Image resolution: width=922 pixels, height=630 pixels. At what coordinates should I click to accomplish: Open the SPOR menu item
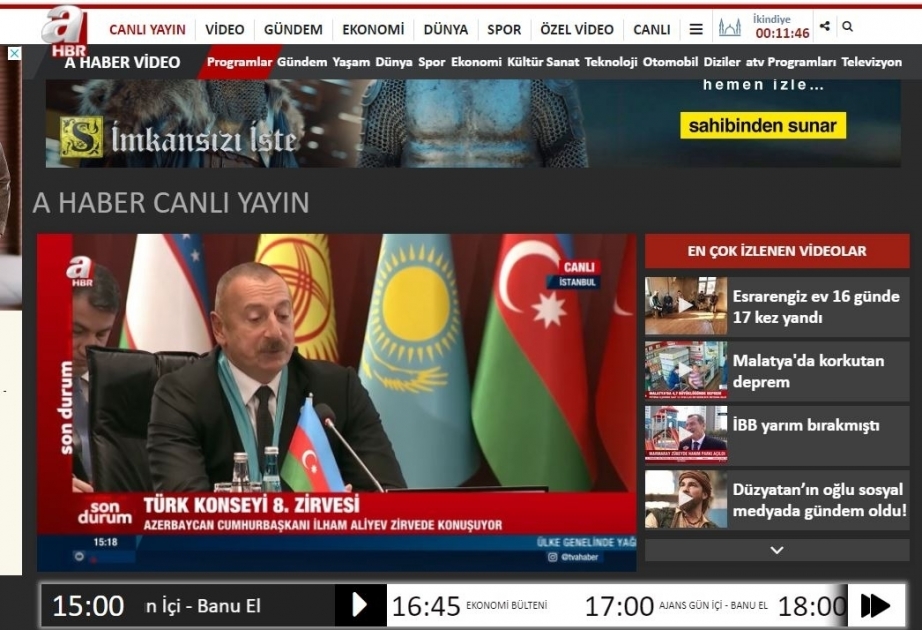point(504,29)
